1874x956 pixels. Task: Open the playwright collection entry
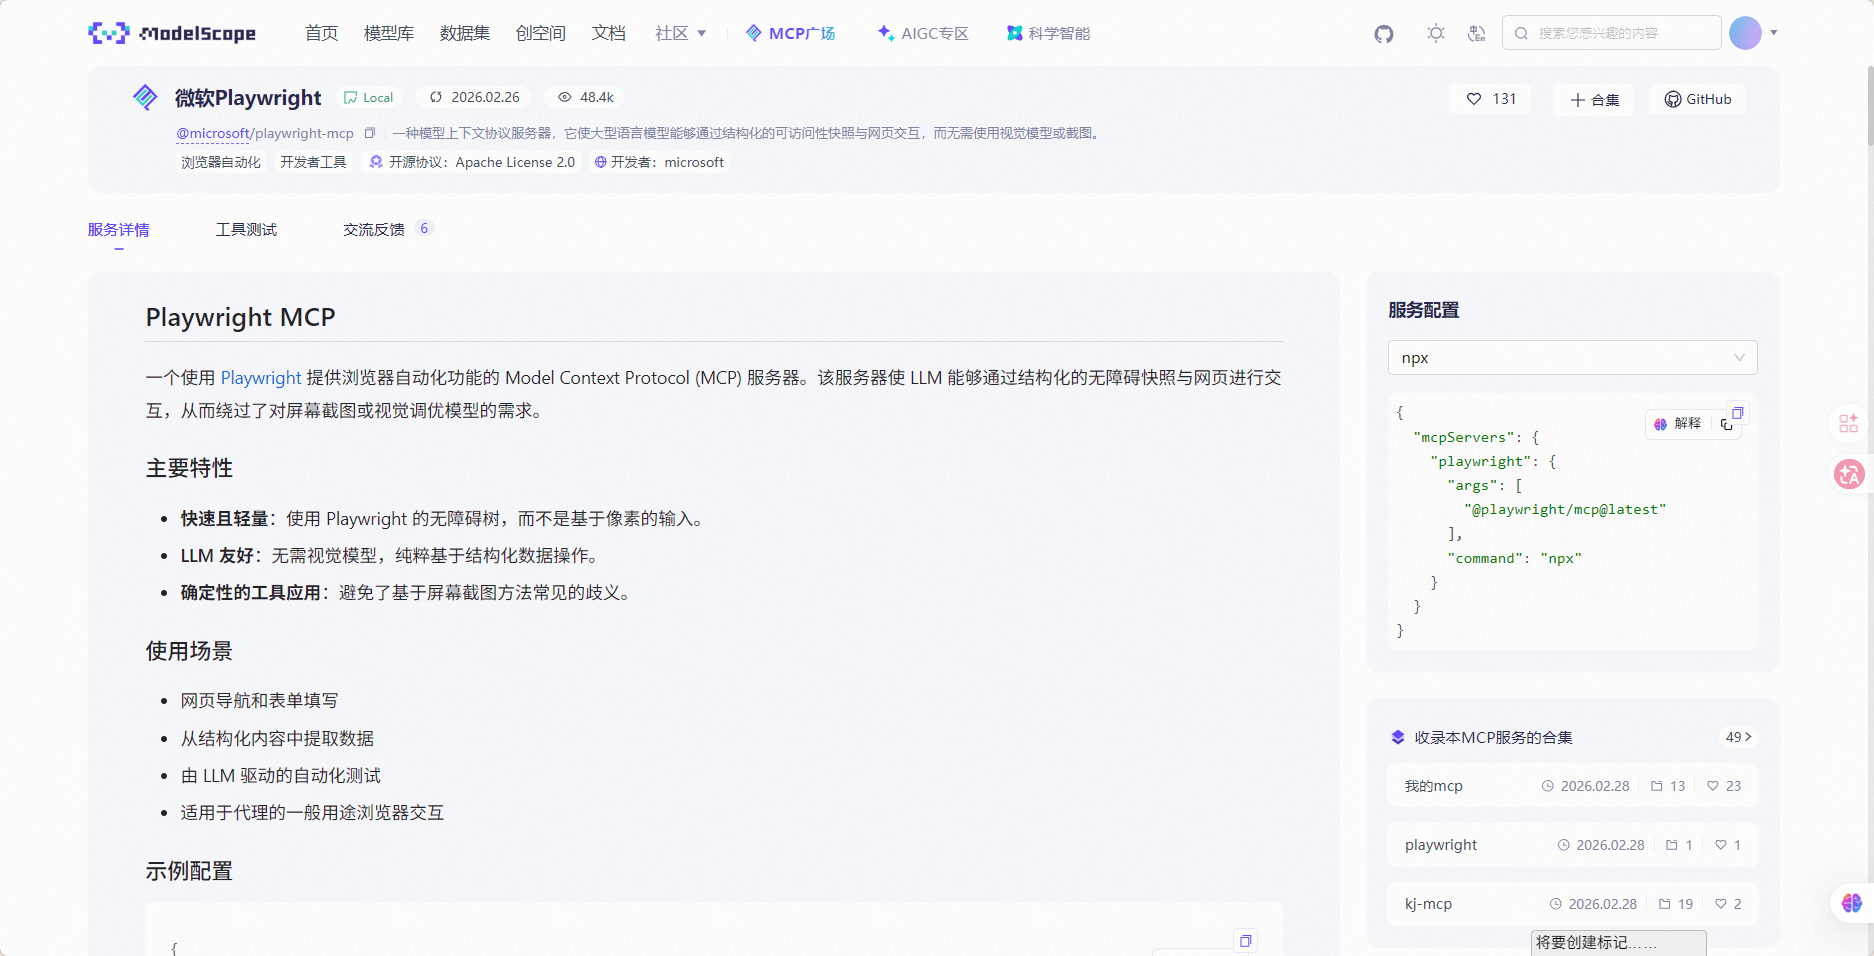tap(1572, 845)
